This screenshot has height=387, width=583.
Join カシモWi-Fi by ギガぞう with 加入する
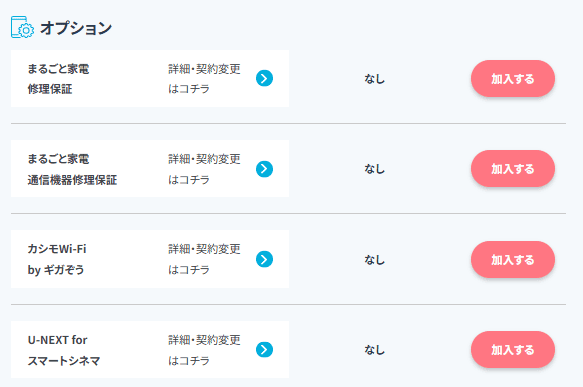pos(513,259)
